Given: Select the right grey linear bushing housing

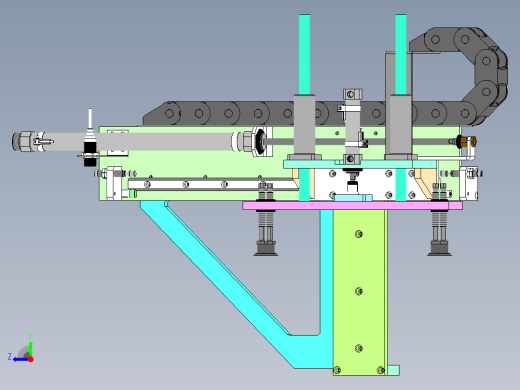Looking at the screenshot, I should [400, 127].
